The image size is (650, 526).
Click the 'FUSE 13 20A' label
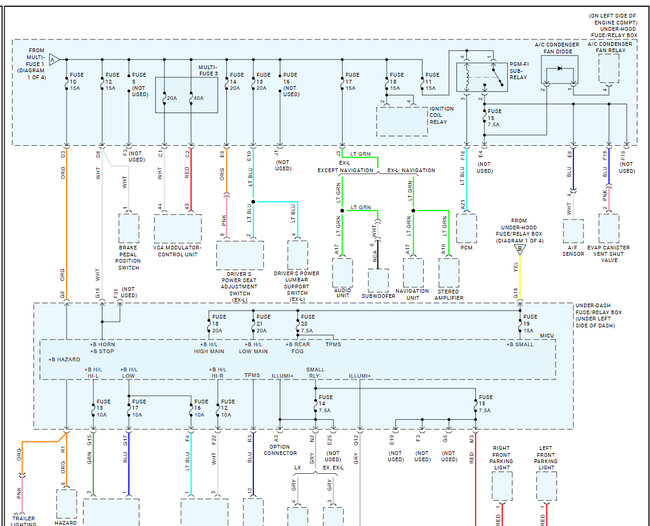pyautogui.click(x=263, y=82)
